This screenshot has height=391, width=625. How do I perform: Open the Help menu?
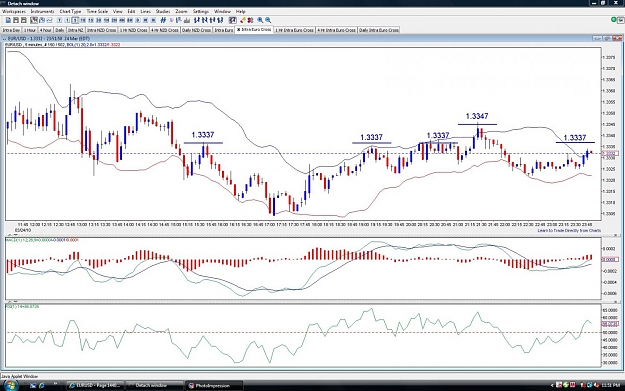pos(240,12)
